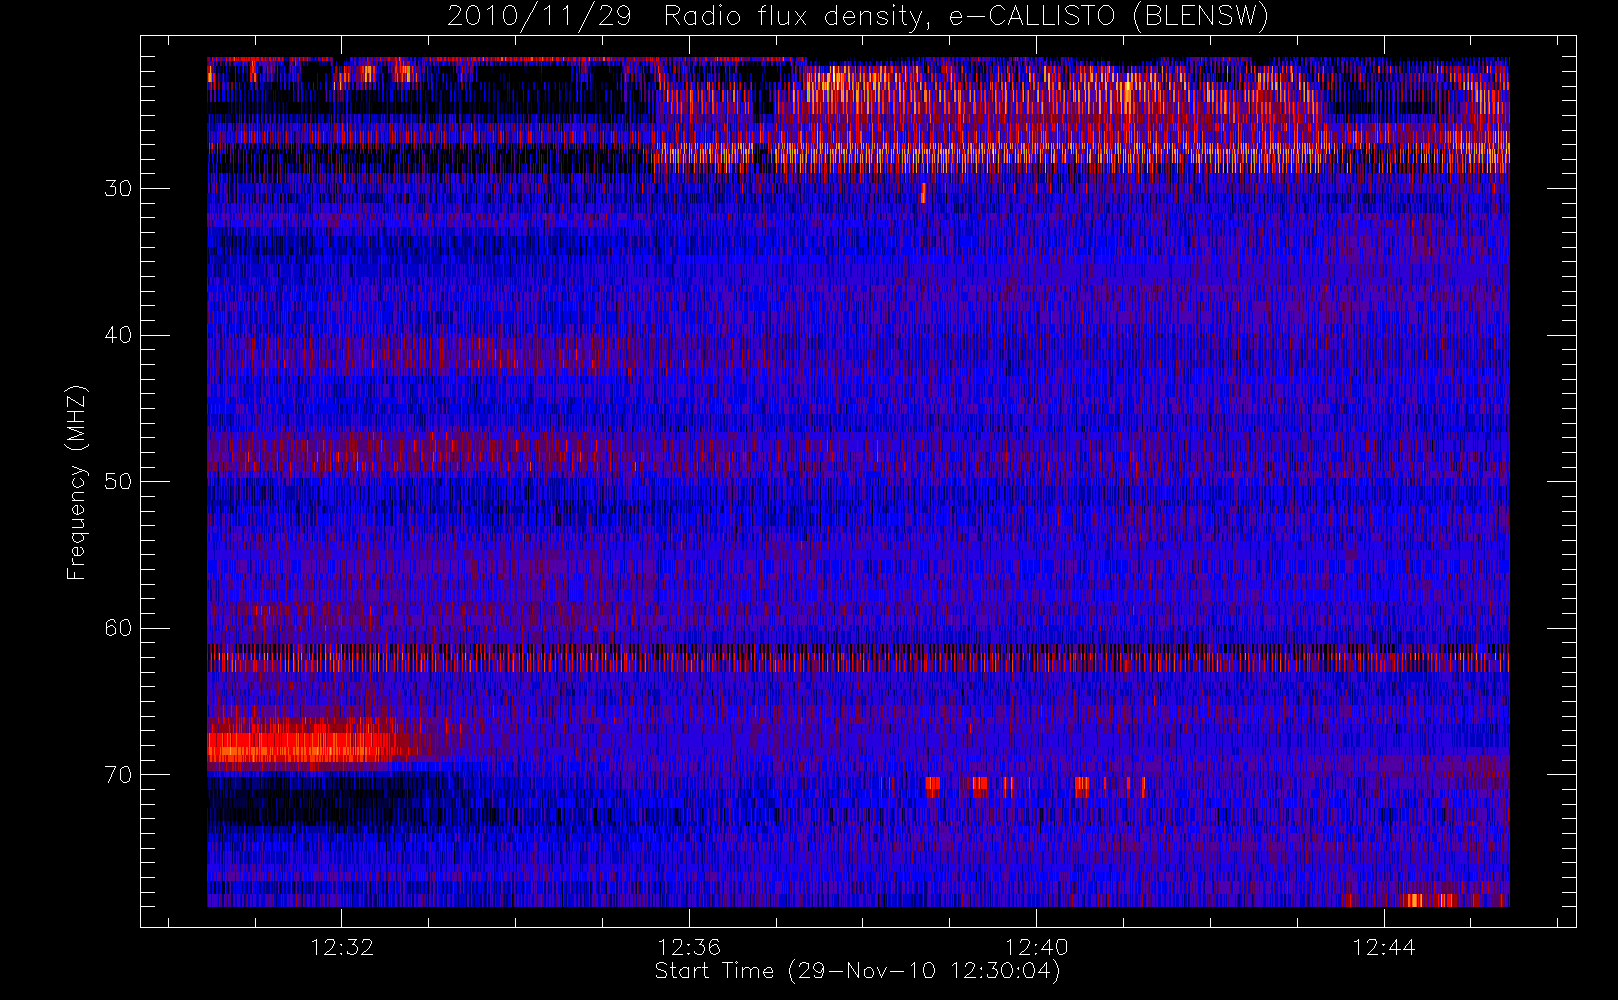Click the 50 frequency tick label
Viewport: 1618px width, 1000px height.
(x=118, y=482)
